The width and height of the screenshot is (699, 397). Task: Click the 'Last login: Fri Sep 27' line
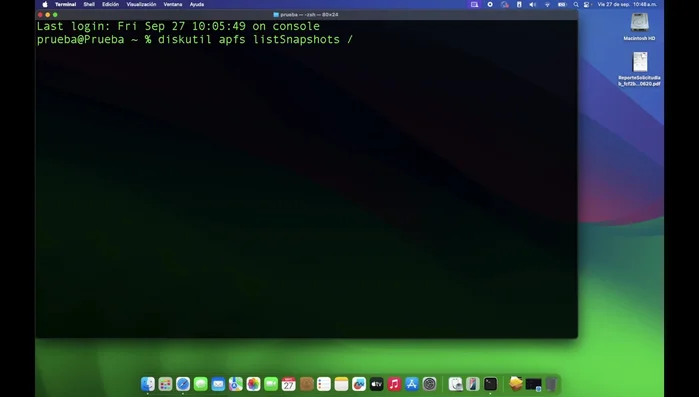[178, 26]
